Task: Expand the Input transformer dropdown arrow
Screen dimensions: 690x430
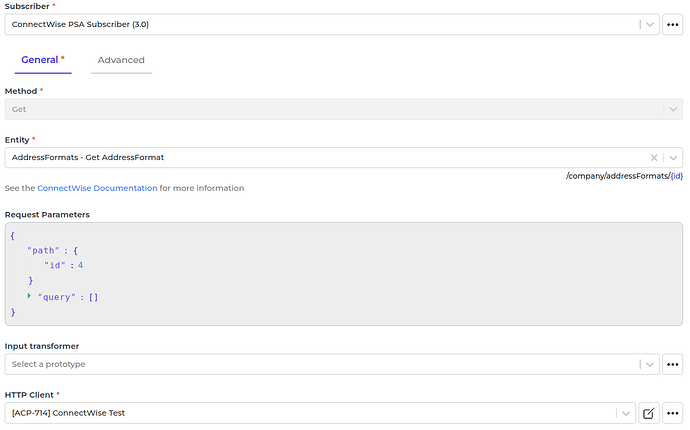Action: click(x=650, y=364)
